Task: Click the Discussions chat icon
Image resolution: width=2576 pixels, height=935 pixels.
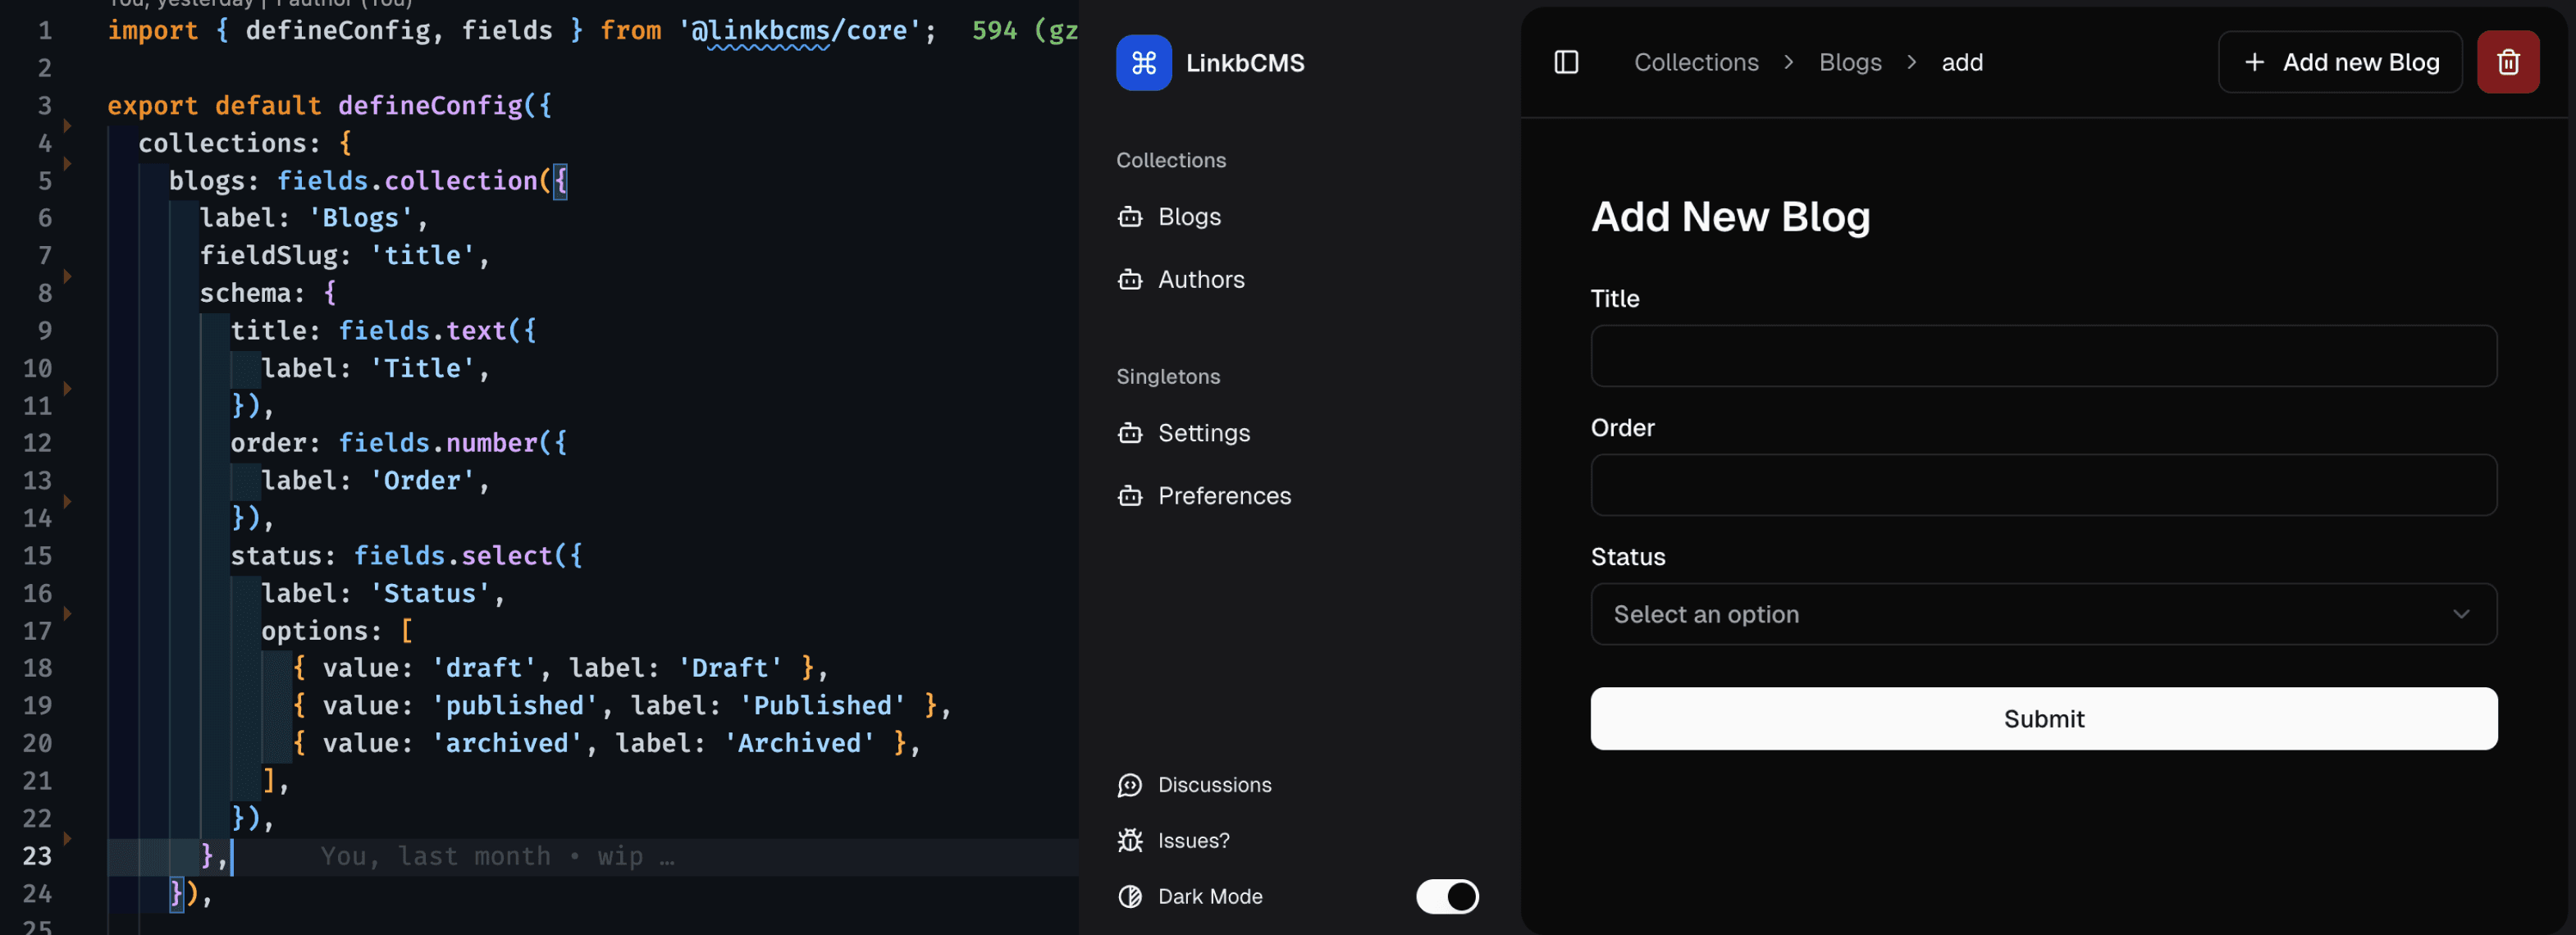Action: coord(1130,785)
